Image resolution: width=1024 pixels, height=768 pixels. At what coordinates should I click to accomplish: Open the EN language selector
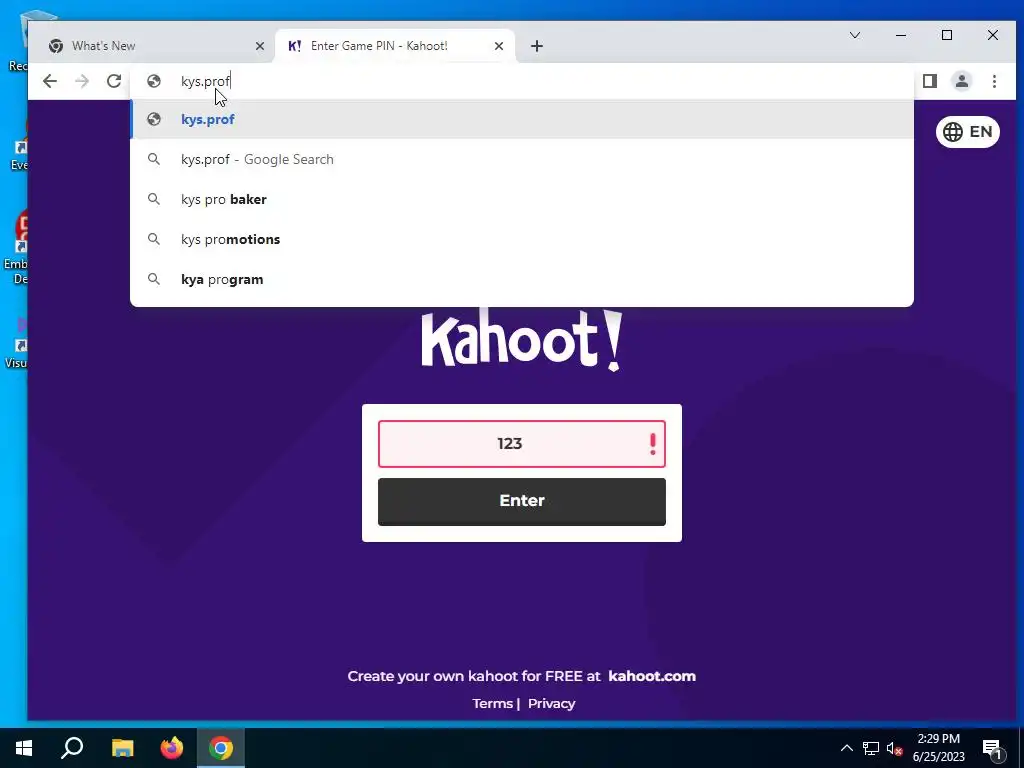[x=968, y=132]
